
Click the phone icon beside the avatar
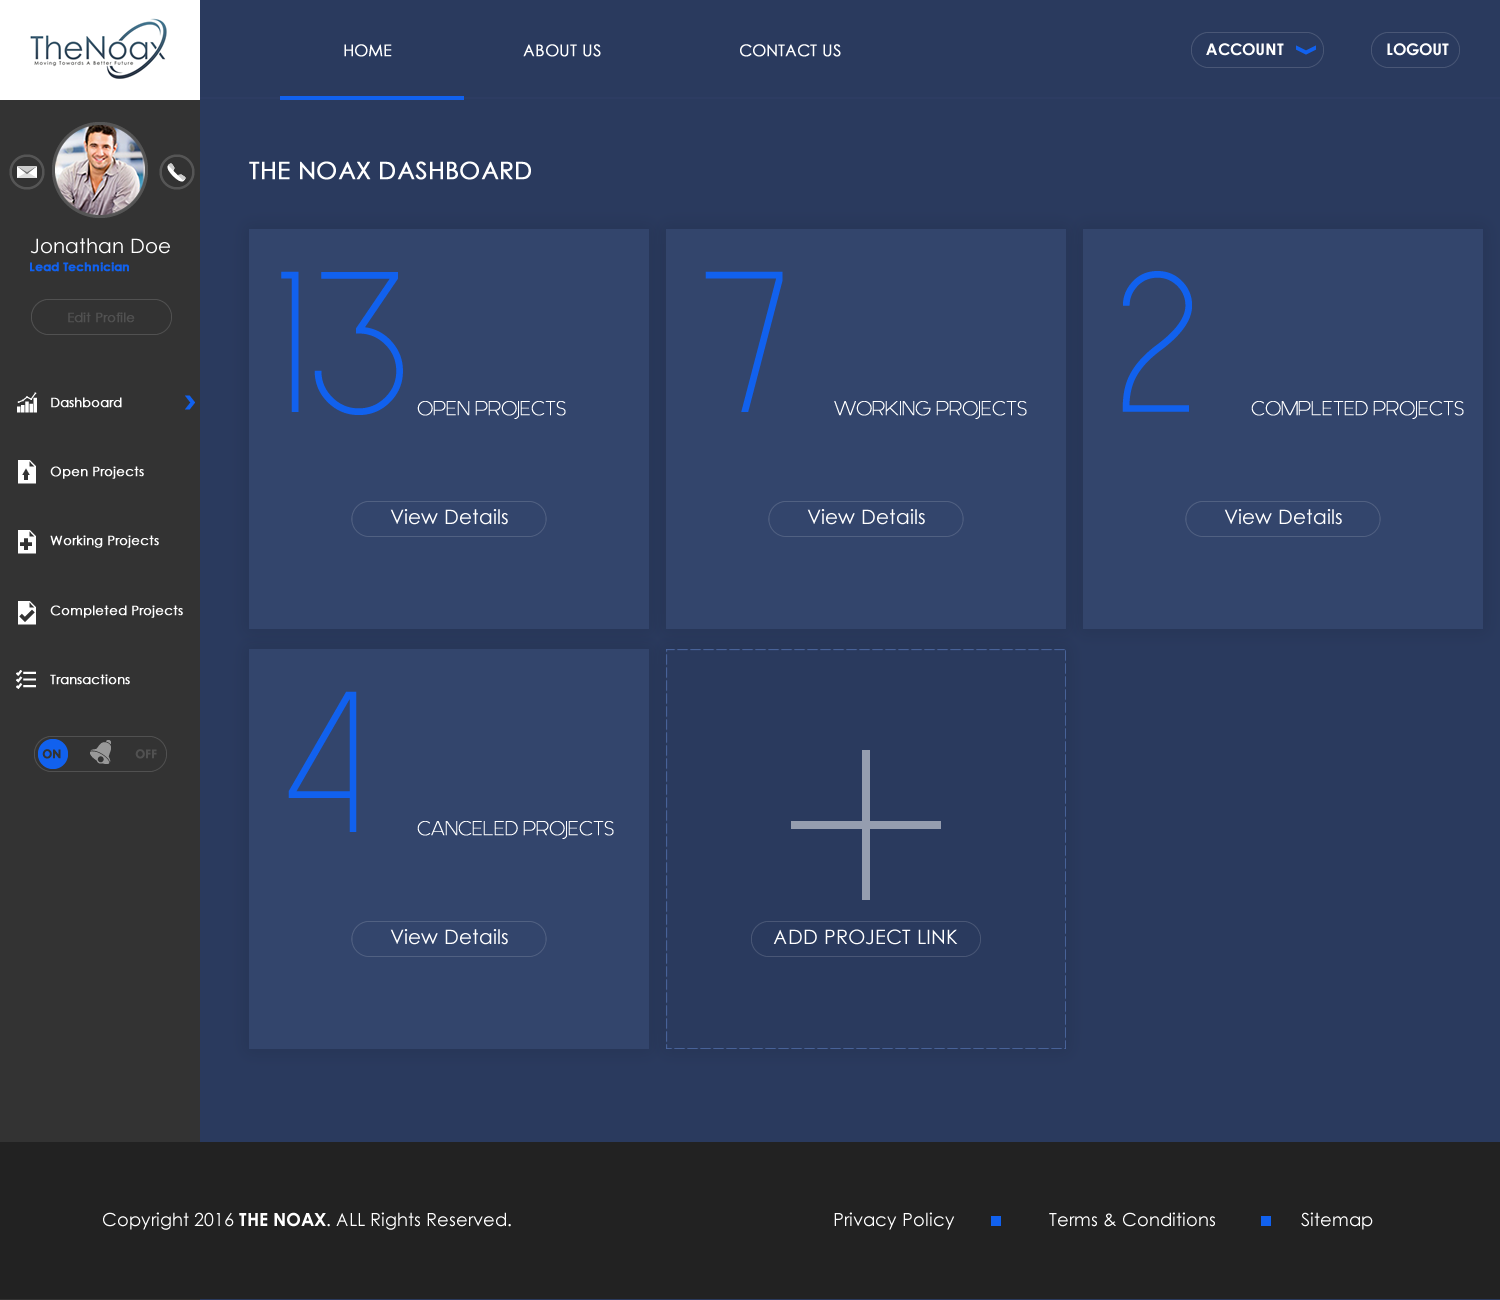point(176,171)
